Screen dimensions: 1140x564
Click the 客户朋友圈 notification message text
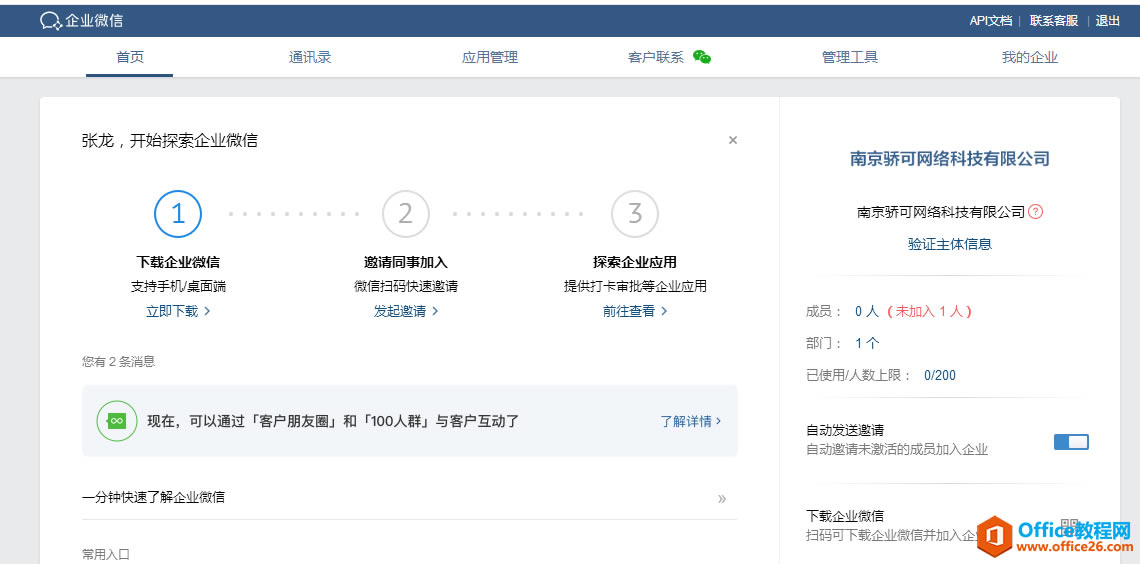(x=333, y=421)
